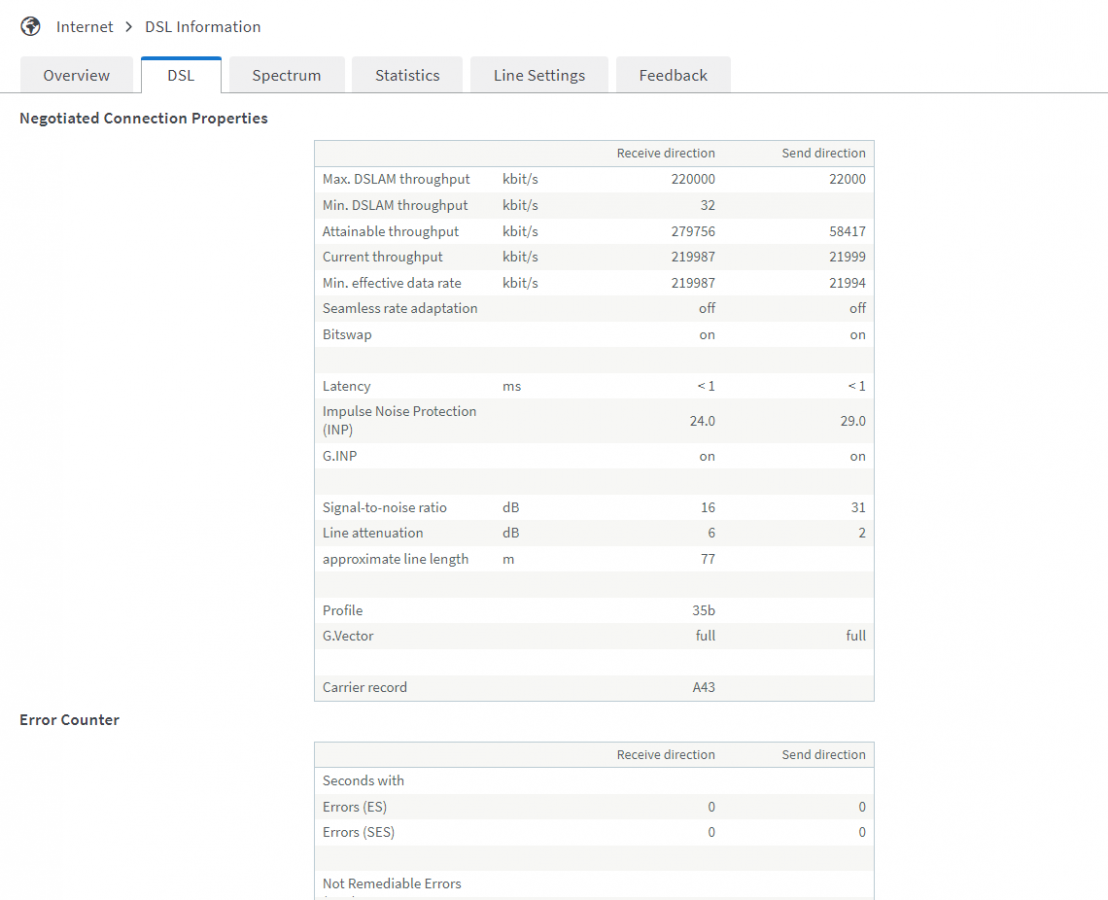Click Receive direction header in connection properties table

666,153
